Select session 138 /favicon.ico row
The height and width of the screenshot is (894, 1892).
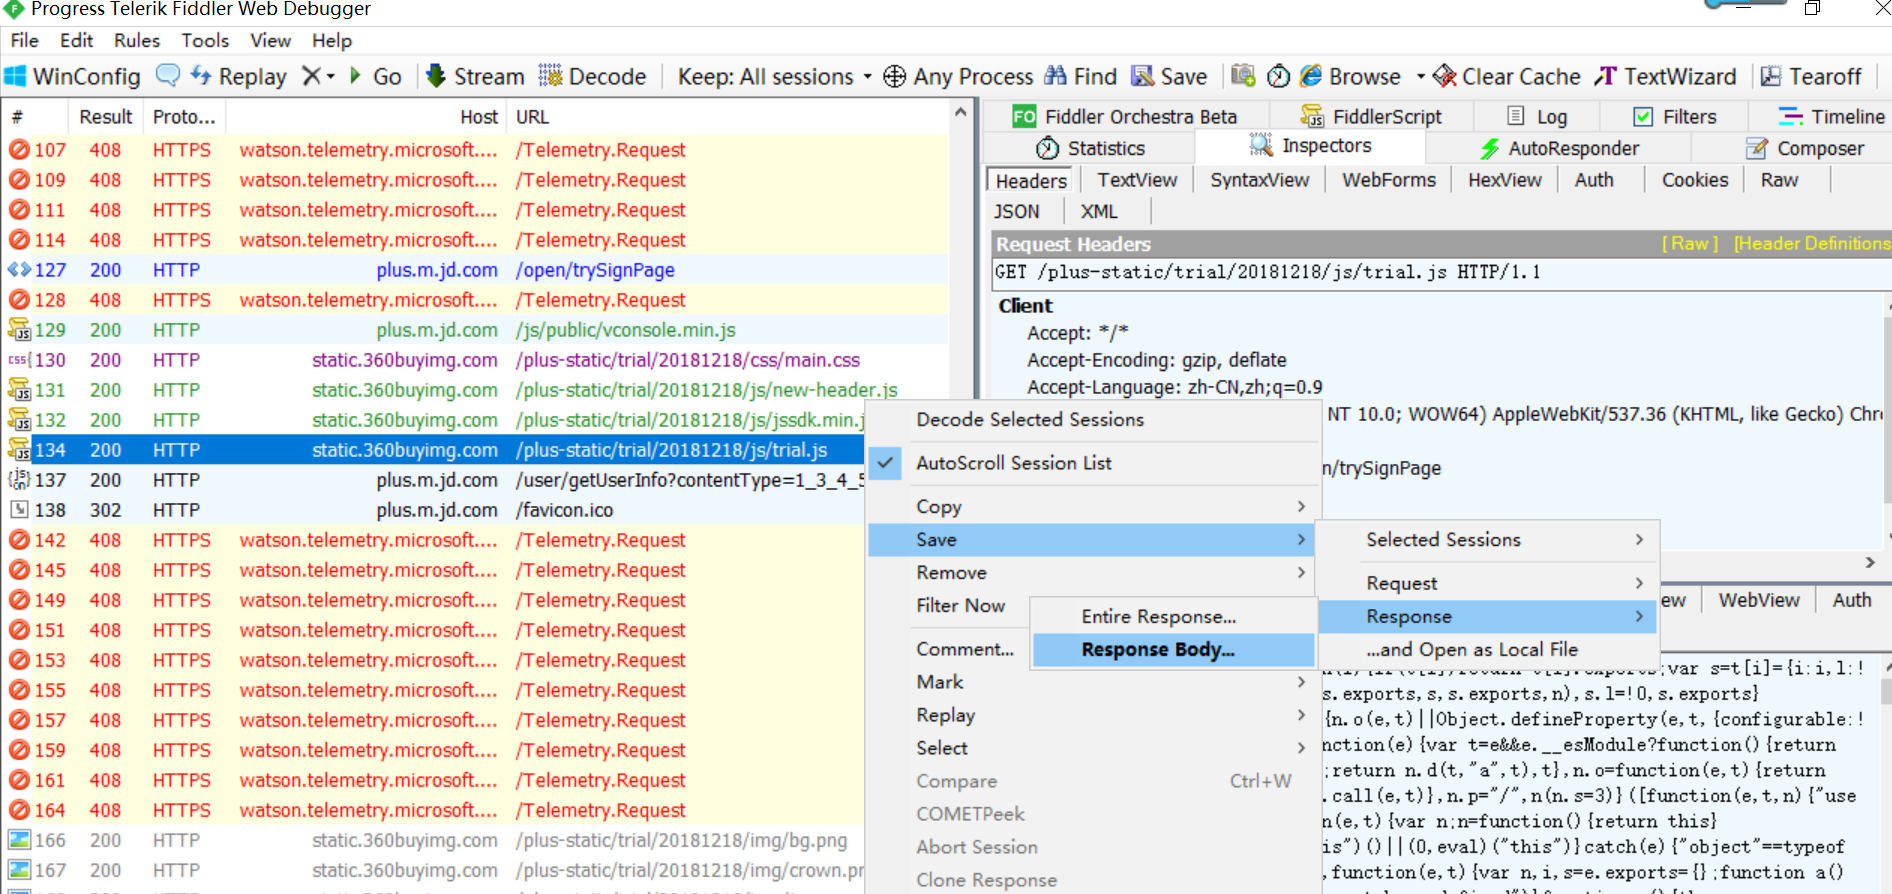point(434,510)
